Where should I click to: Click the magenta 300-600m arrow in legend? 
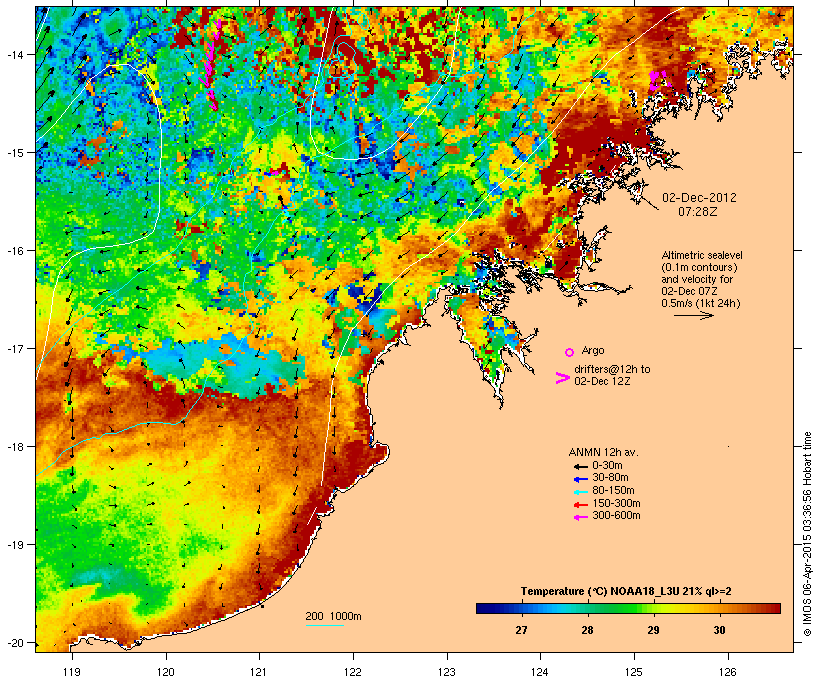[x=580, y=517]
